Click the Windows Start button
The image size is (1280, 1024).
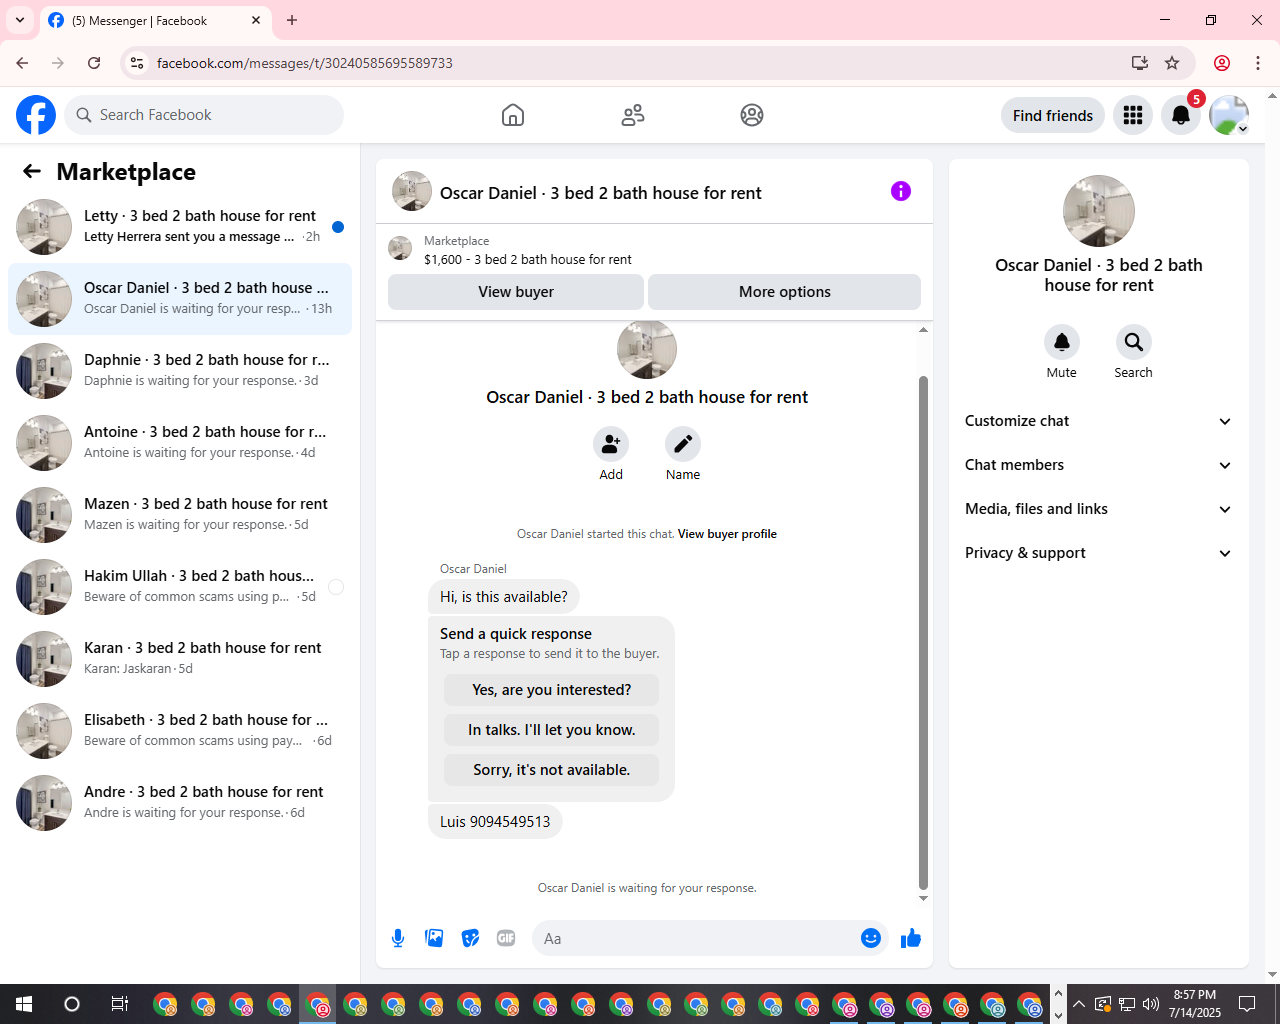24,1004
